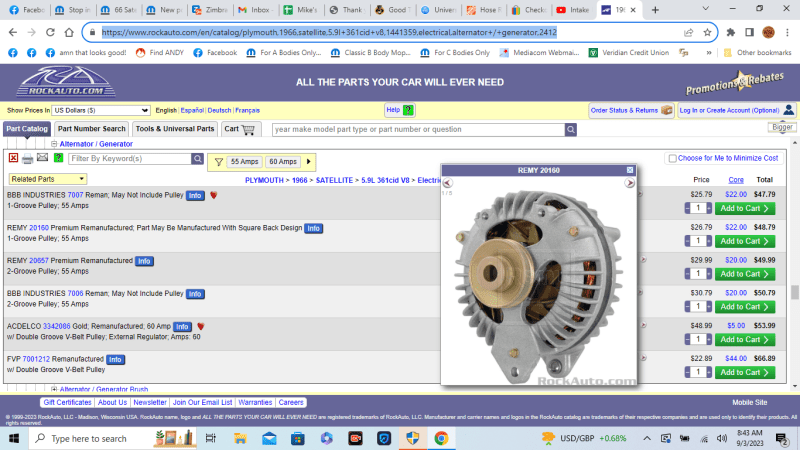The height and width of the screenshot is (450, 800).
Task: Bookmark this page with star icon
Action: tap(707, 32)
